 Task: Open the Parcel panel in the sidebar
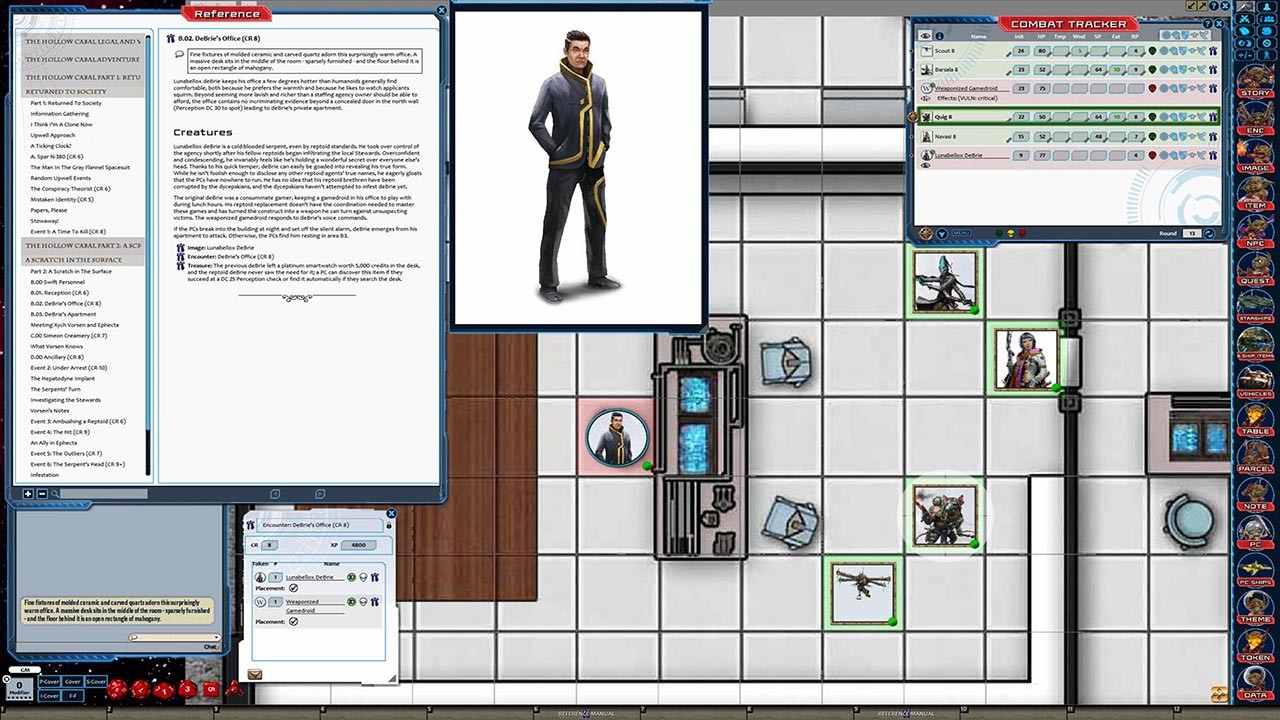(x=1257, y=463)
